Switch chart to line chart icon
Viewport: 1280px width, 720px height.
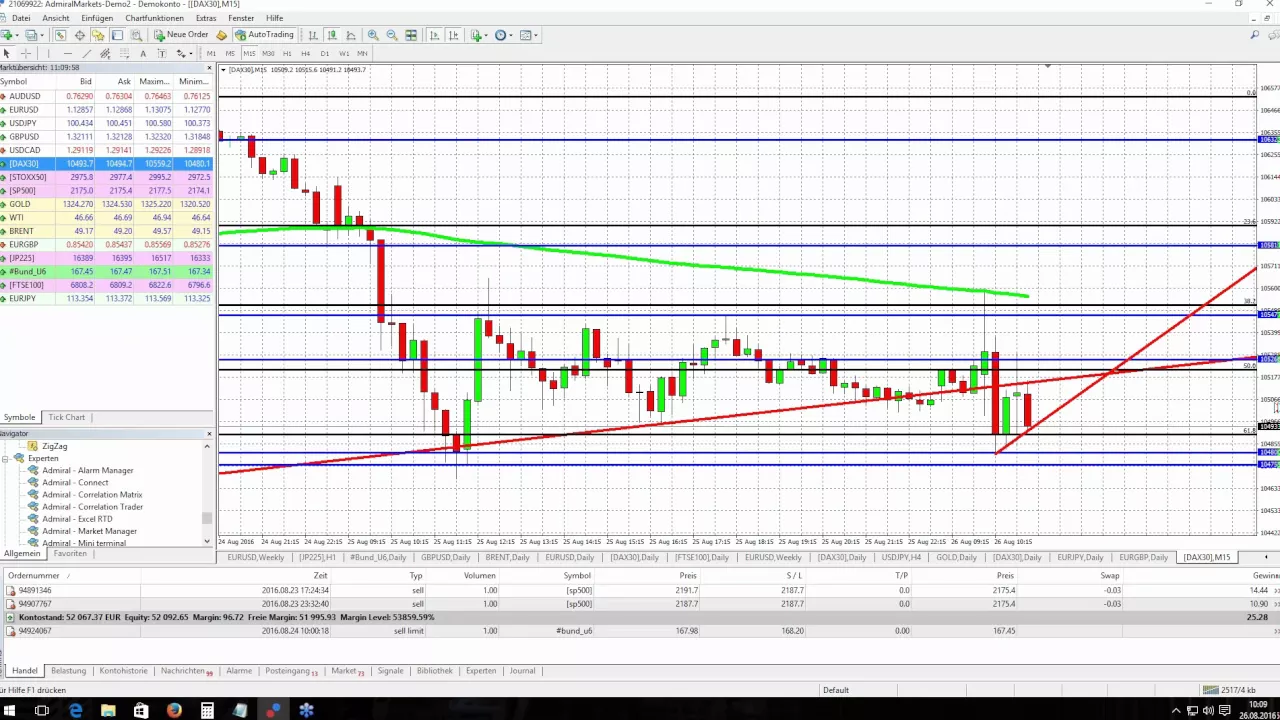351,35
